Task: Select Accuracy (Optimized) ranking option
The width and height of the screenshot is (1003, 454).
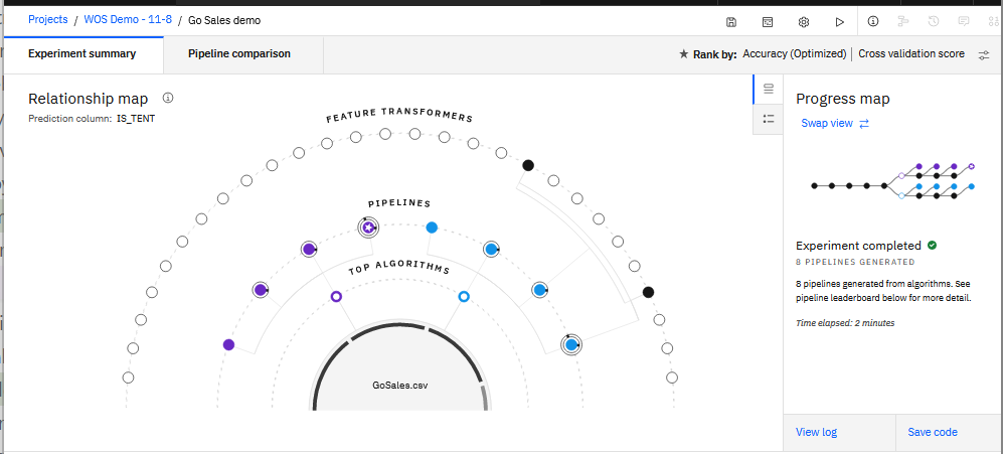Action: 794,54
